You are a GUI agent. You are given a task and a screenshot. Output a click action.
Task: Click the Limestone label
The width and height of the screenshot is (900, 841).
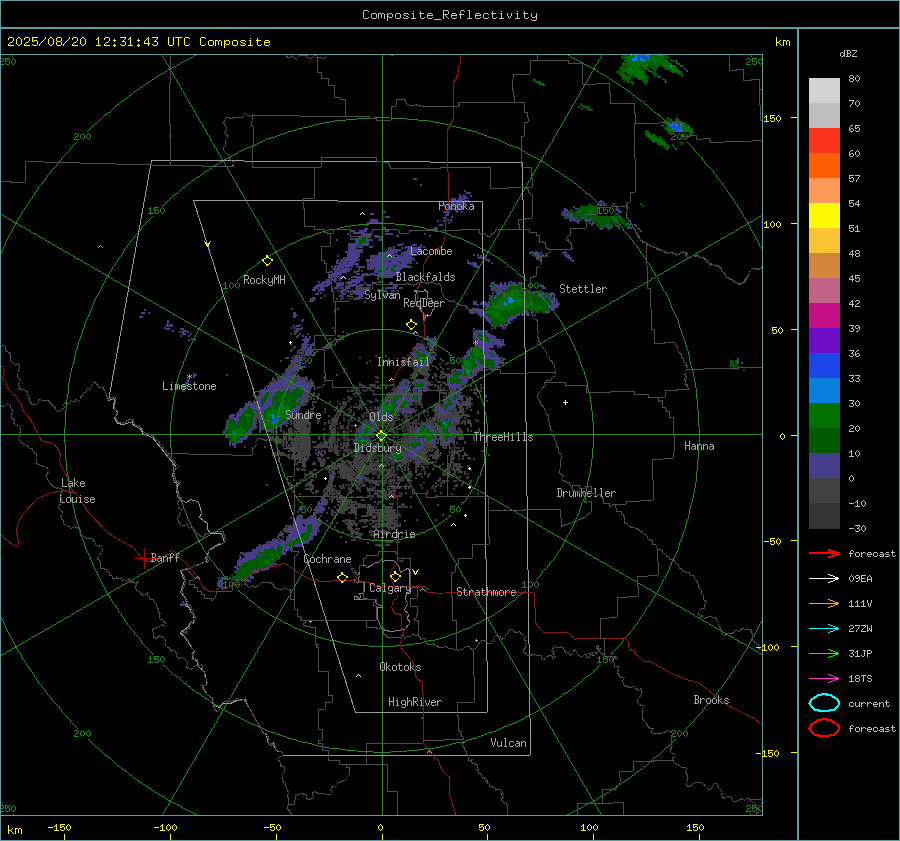point(189,386)
